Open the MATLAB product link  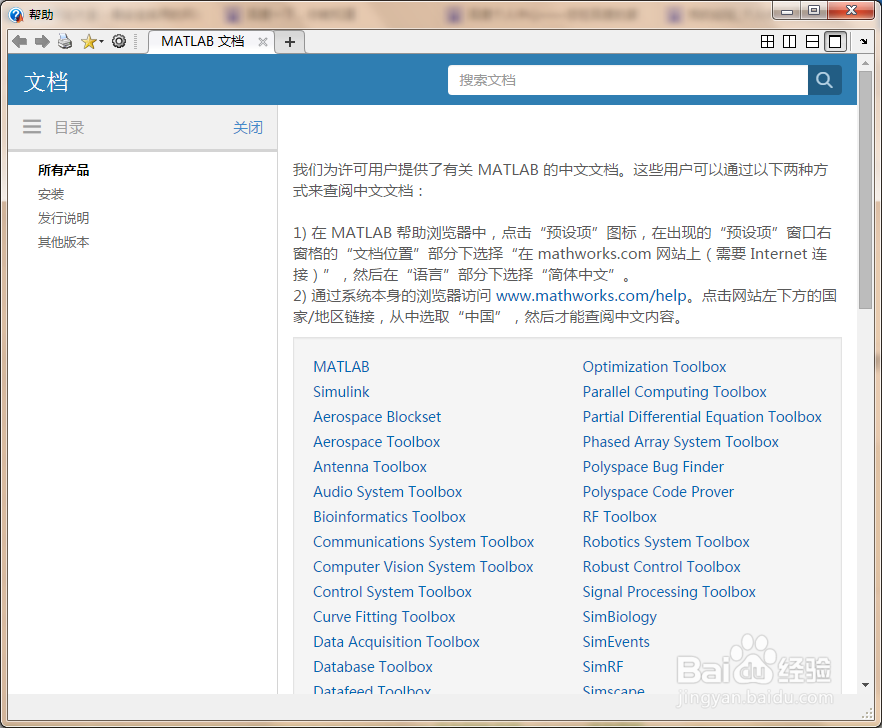(x=341, y=367)
